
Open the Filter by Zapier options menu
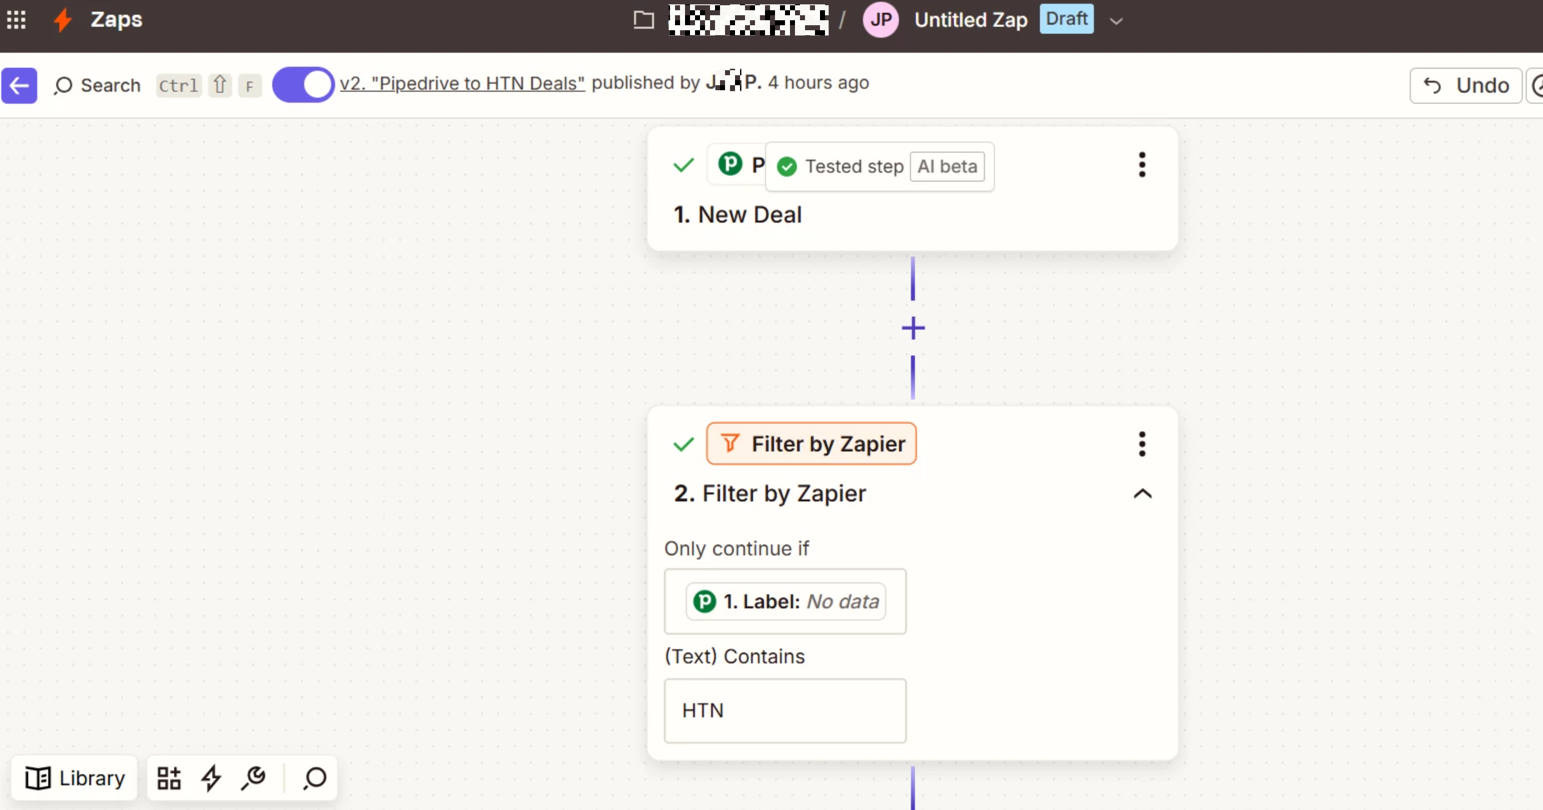click(x=1142, y=444)
